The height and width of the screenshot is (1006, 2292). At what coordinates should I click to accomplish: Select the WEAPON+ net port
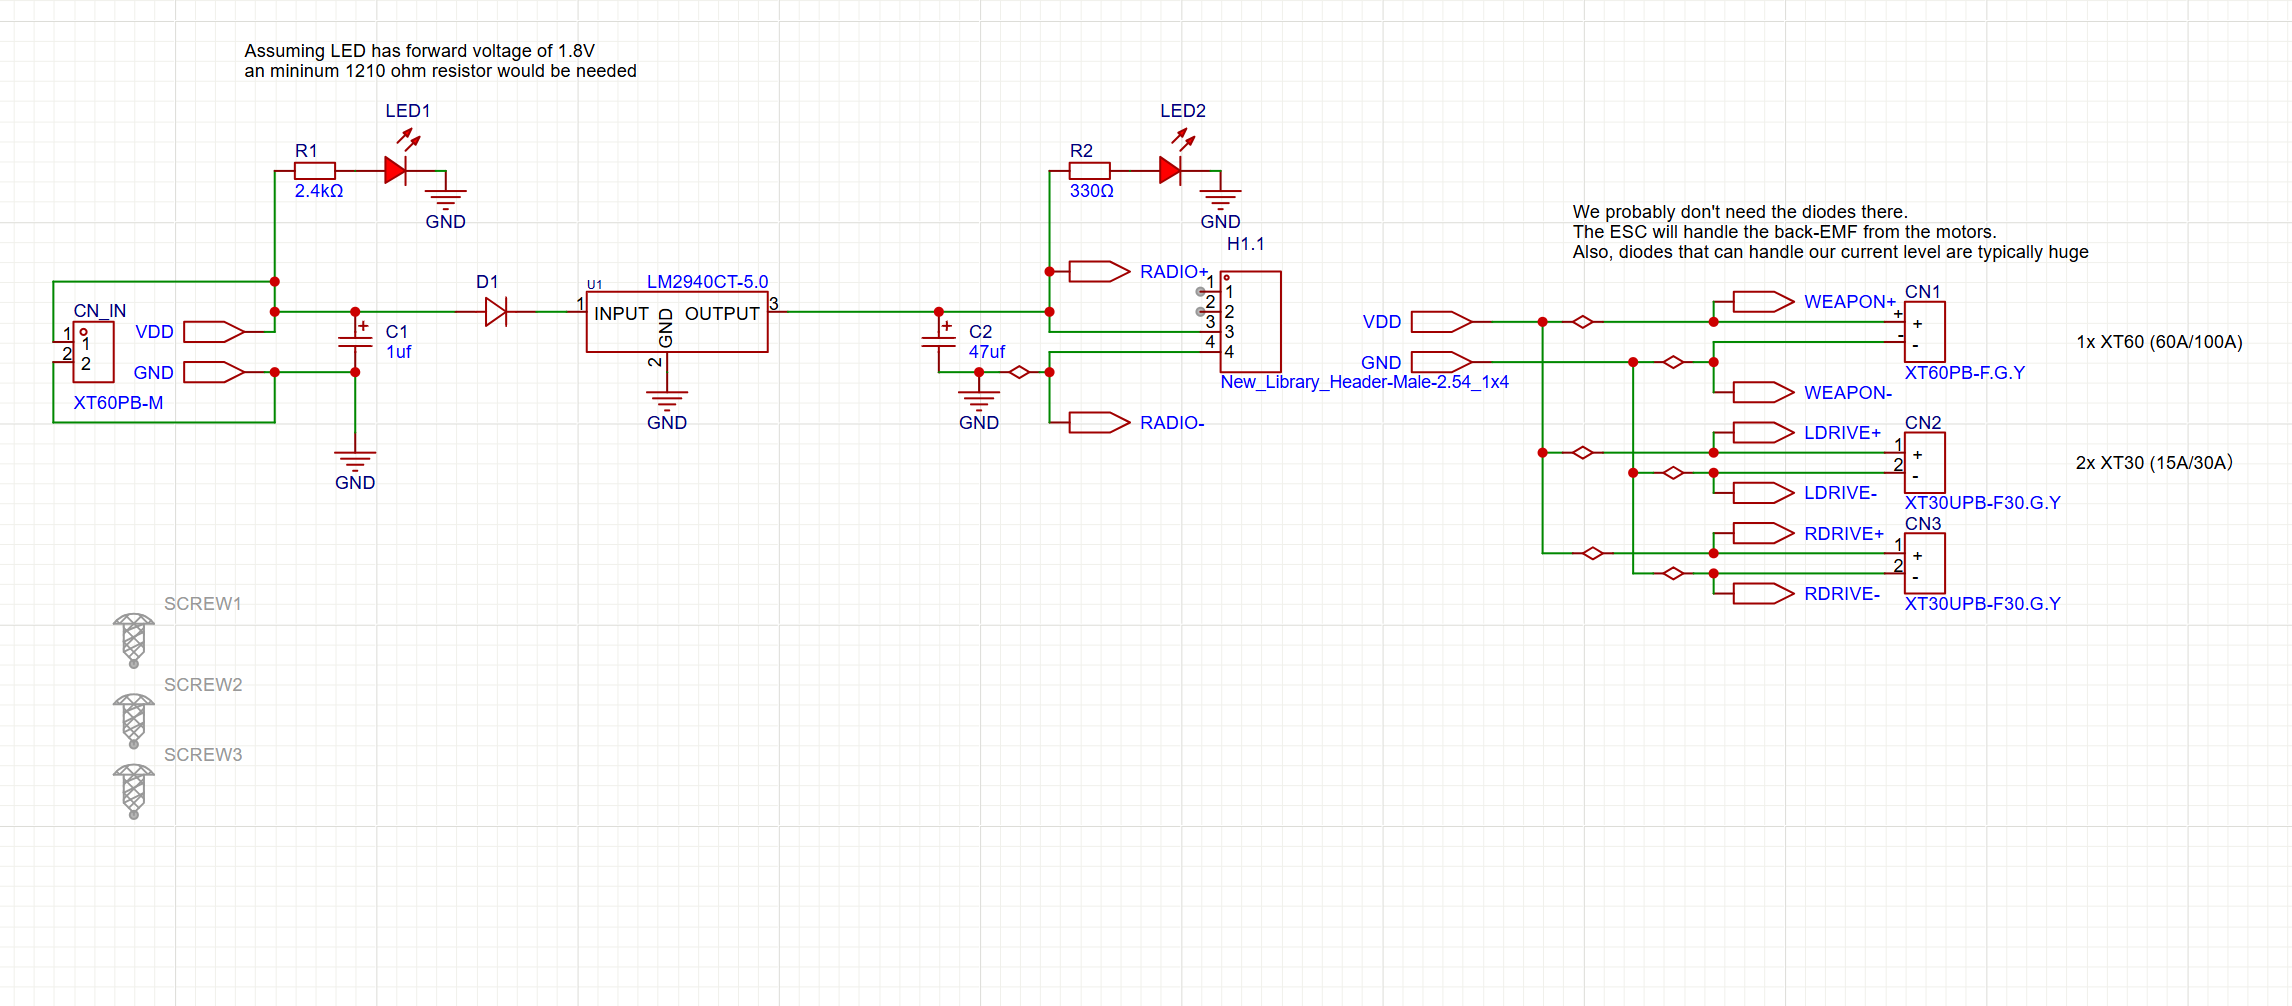pos(1763,301)
